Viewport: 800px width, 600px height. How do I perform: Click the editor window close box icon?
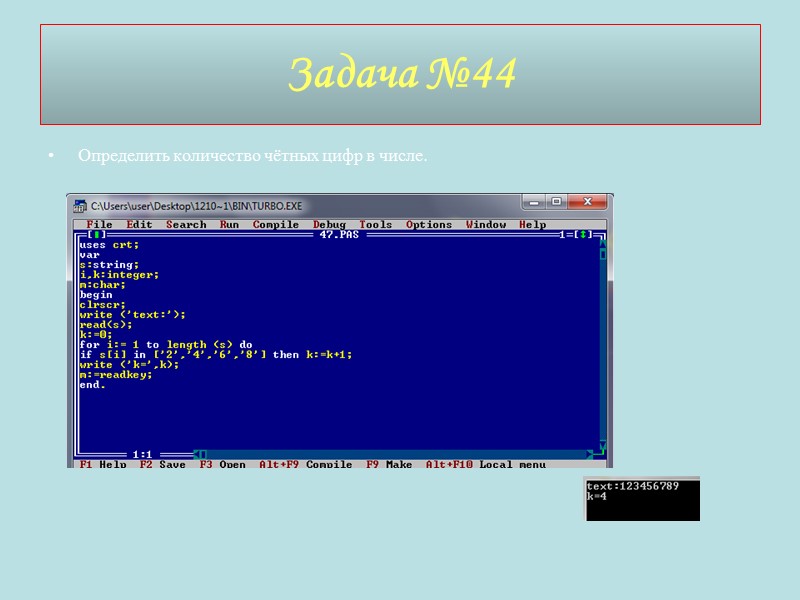96,235
